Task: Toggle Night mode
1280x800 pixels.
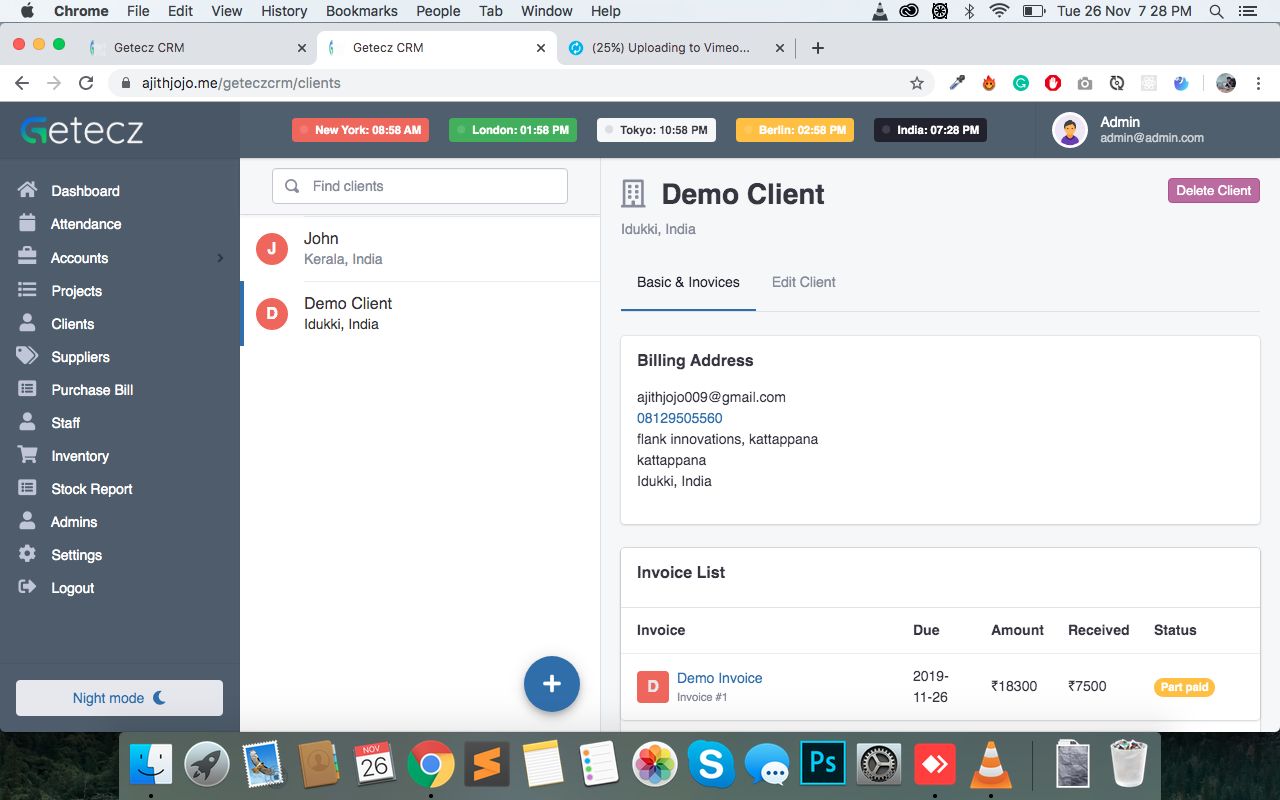Action: tap(119, 698)
